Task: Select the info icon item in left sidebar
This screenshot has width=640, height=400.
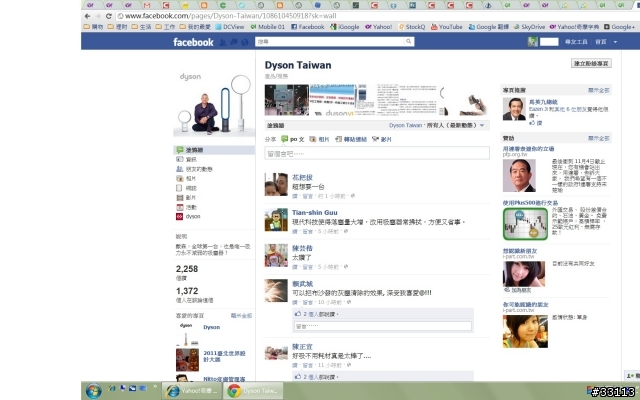Action: point(186,159)
